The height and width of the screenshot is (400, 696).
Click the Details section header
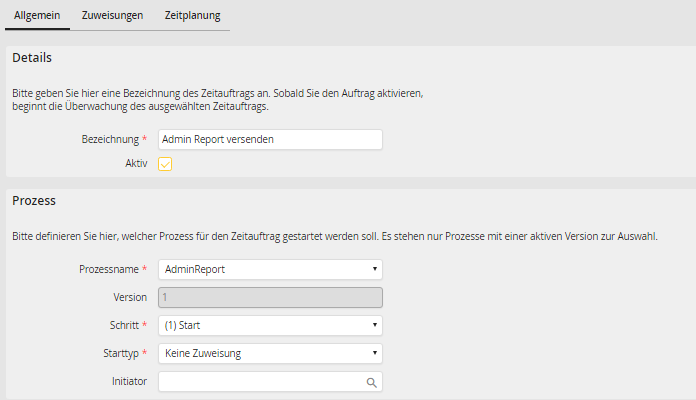[x=32, y=58]
